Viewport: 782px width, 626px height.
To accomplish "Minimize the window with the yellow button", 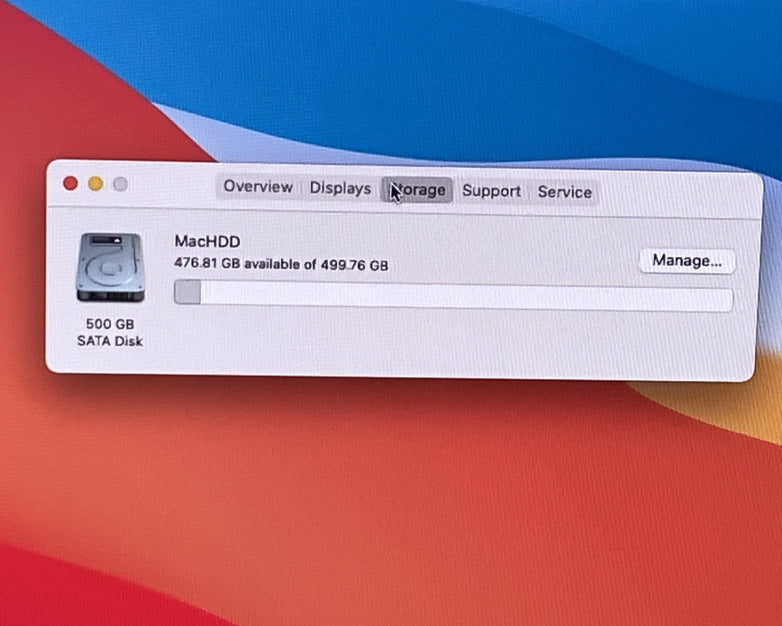I will pyautogui.click(x=96, y=184).
